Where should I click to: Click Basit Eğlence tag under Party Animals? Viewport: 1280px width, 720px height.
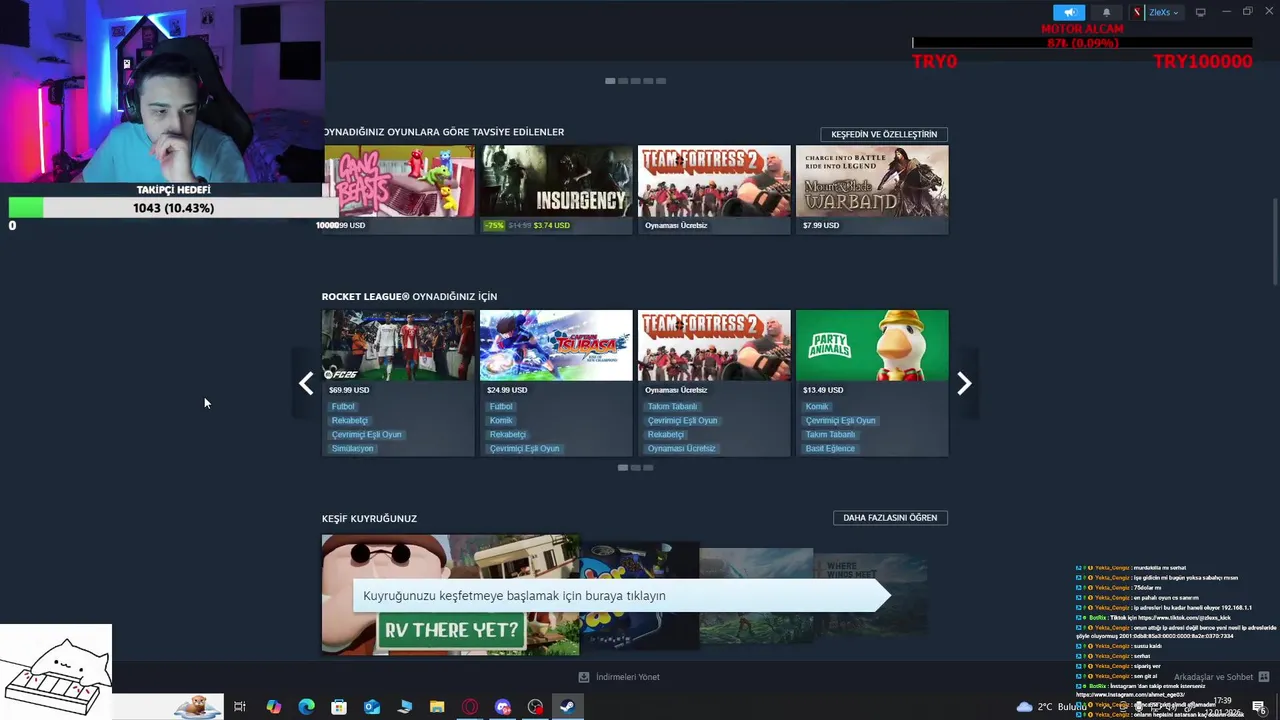coord(830,449)
